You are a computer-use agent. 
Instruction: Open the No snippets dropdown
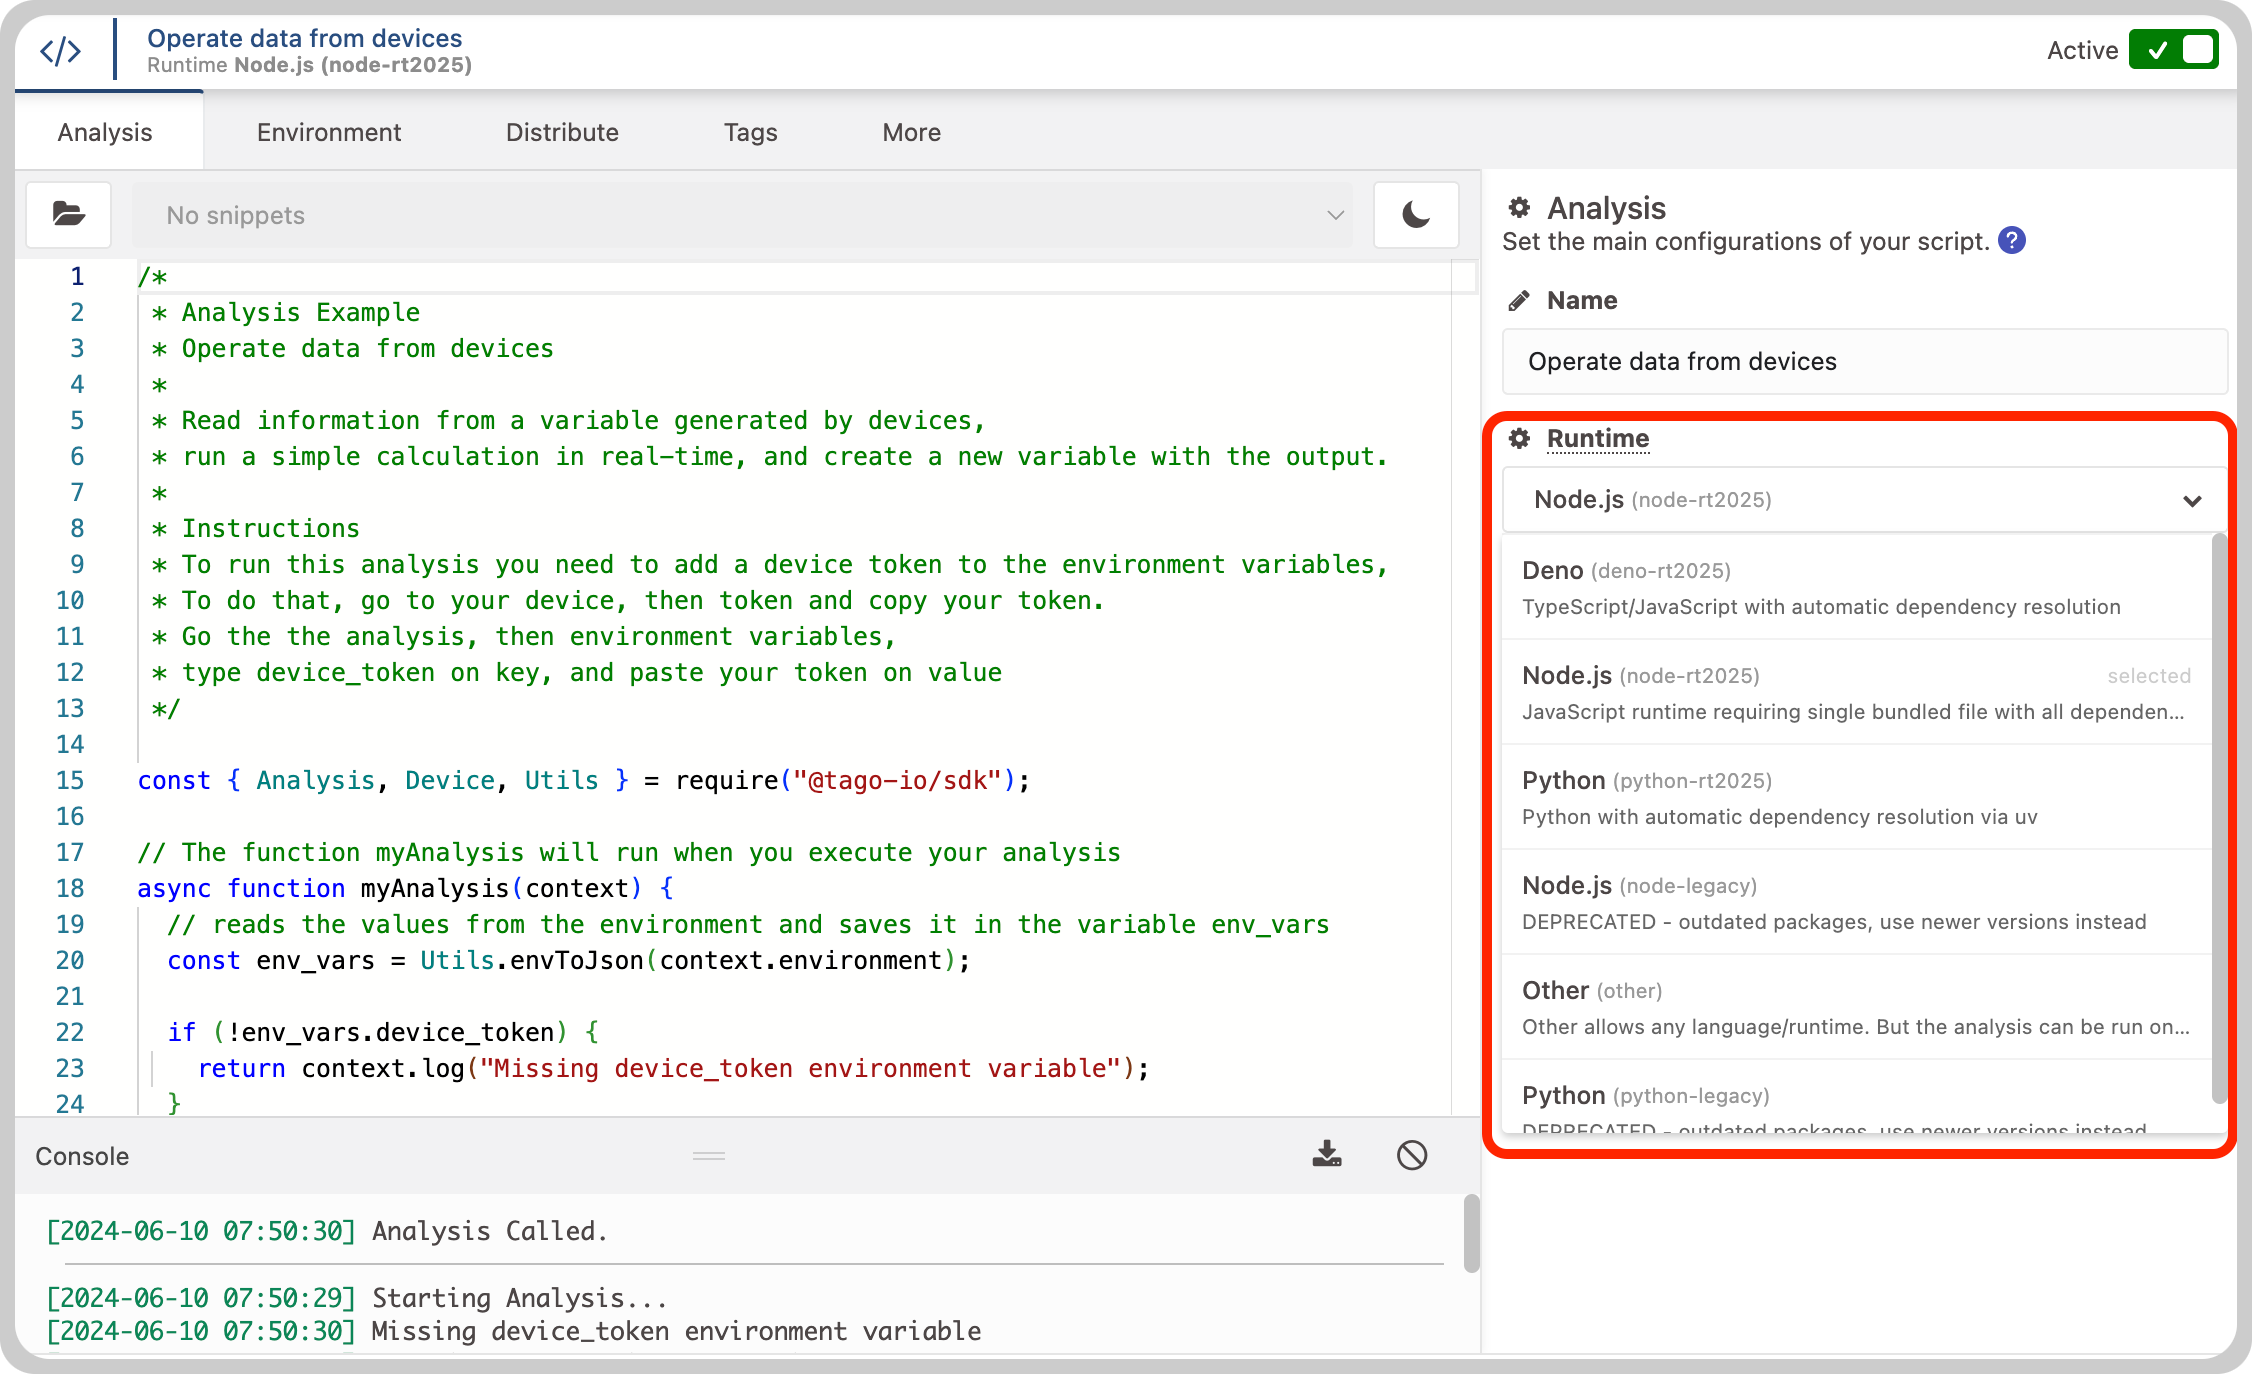pyautogui.click(x=742, y=215)
